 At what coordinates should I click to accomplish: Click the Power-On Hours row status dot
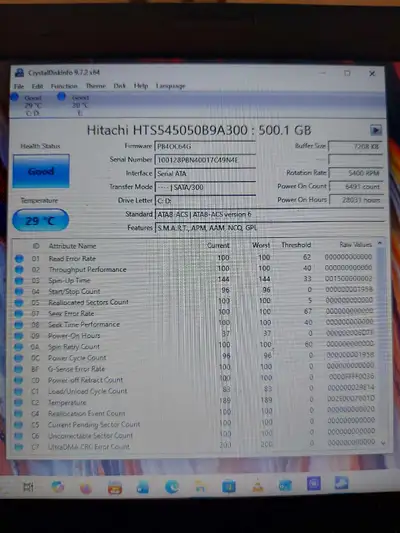click(19, 336)
